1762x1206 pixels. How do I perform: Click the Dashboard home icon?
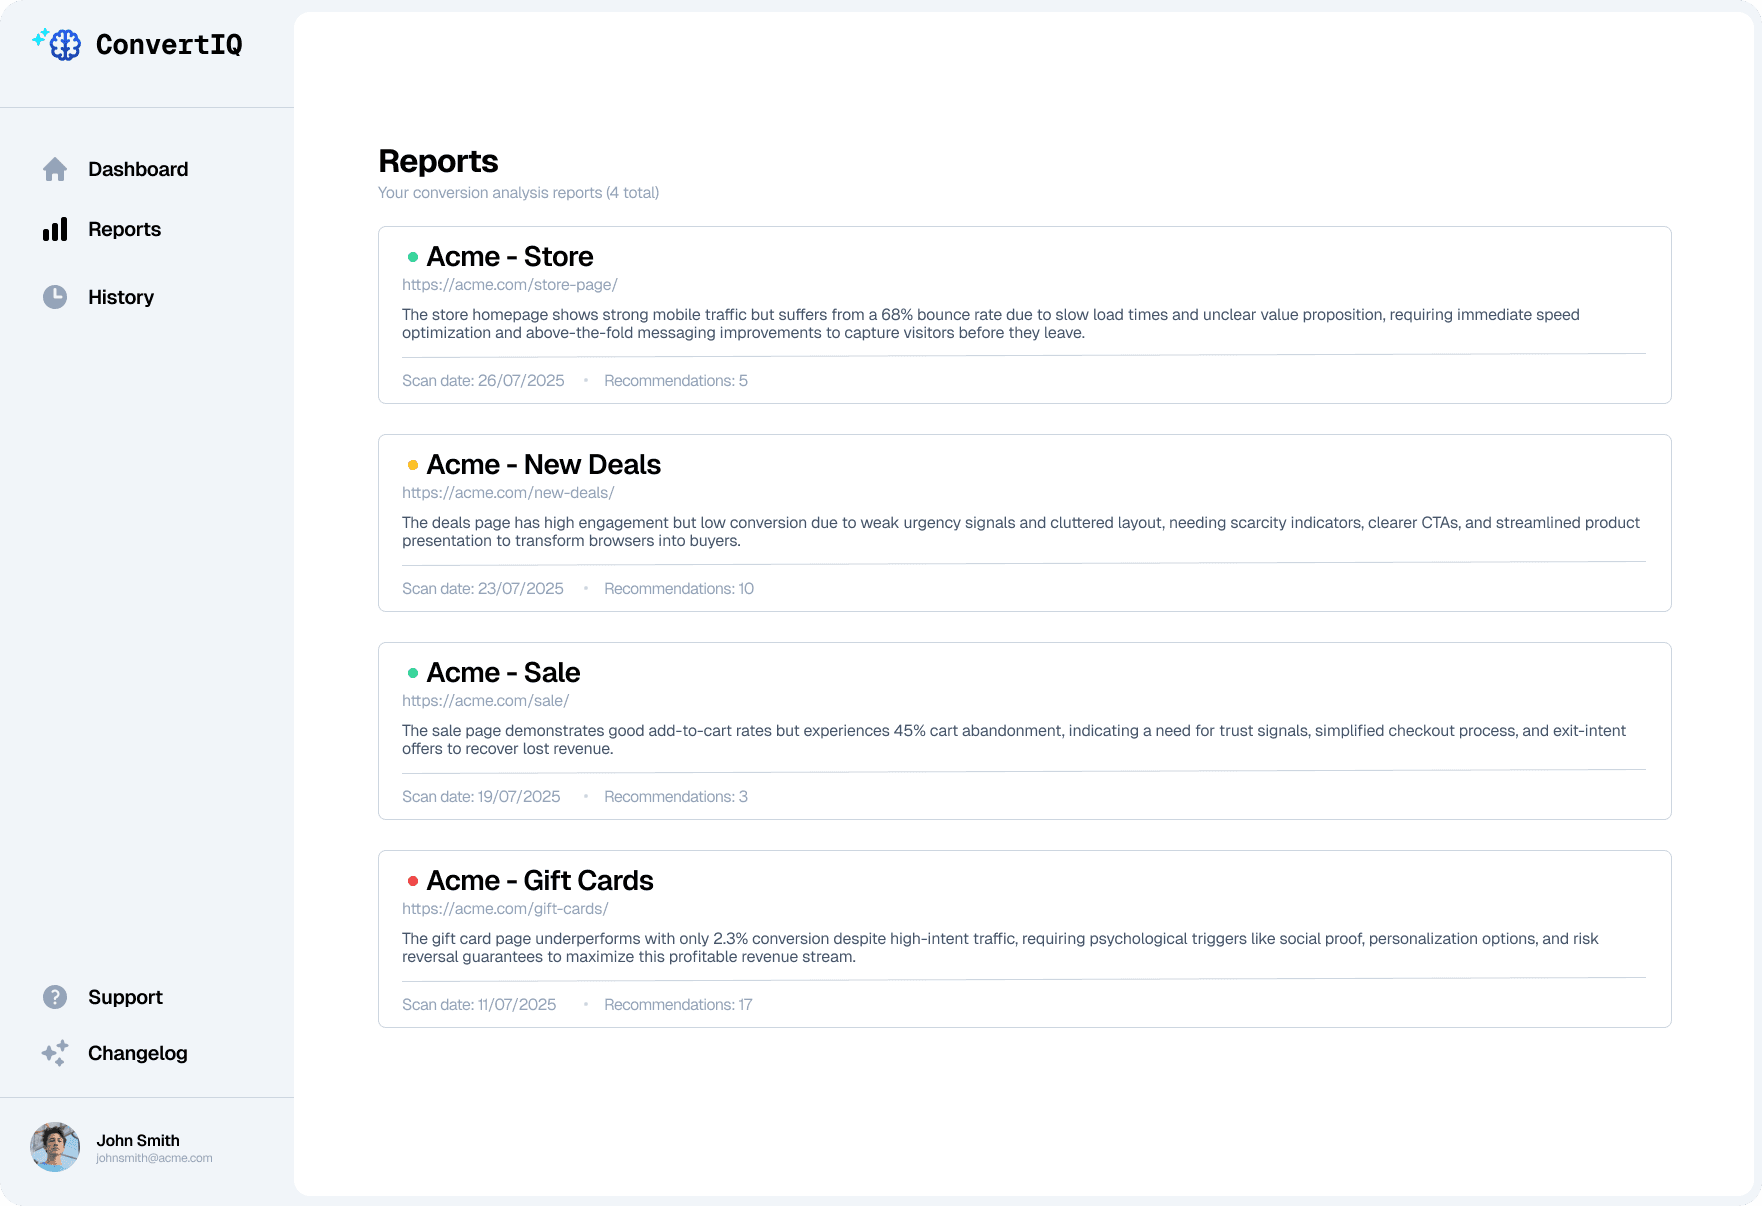55,169
